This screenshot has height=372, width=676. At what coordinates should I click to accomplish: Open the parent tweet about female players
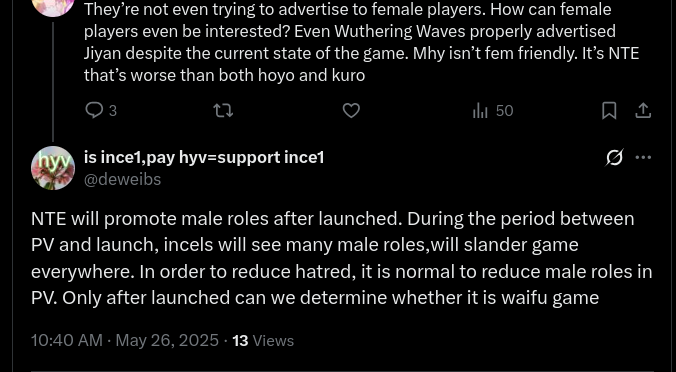tap(361, 42)
